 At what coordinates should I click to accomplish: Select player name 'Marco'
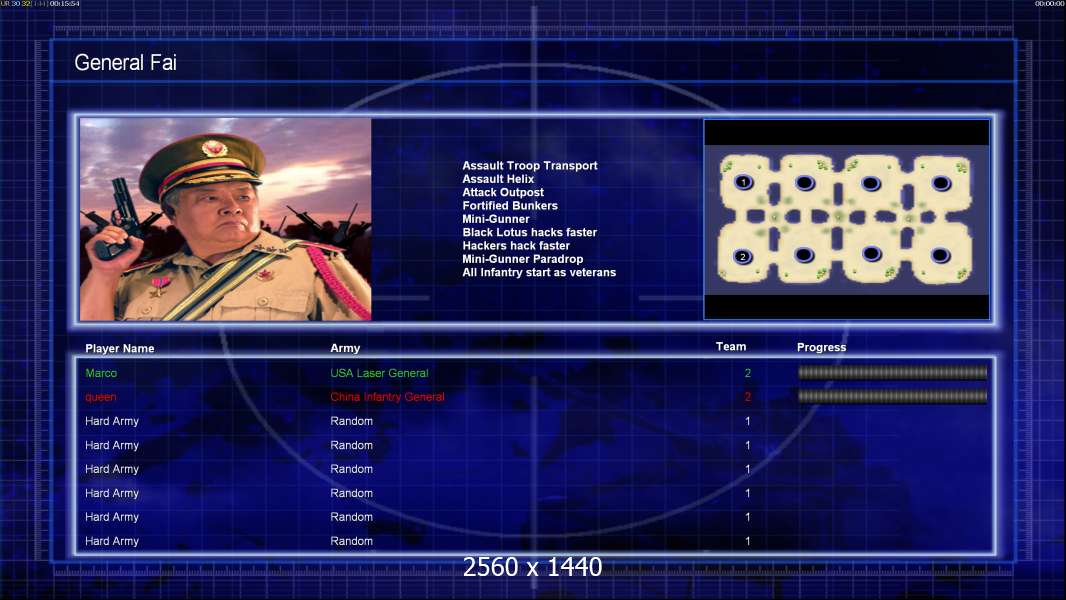(101, 373)
